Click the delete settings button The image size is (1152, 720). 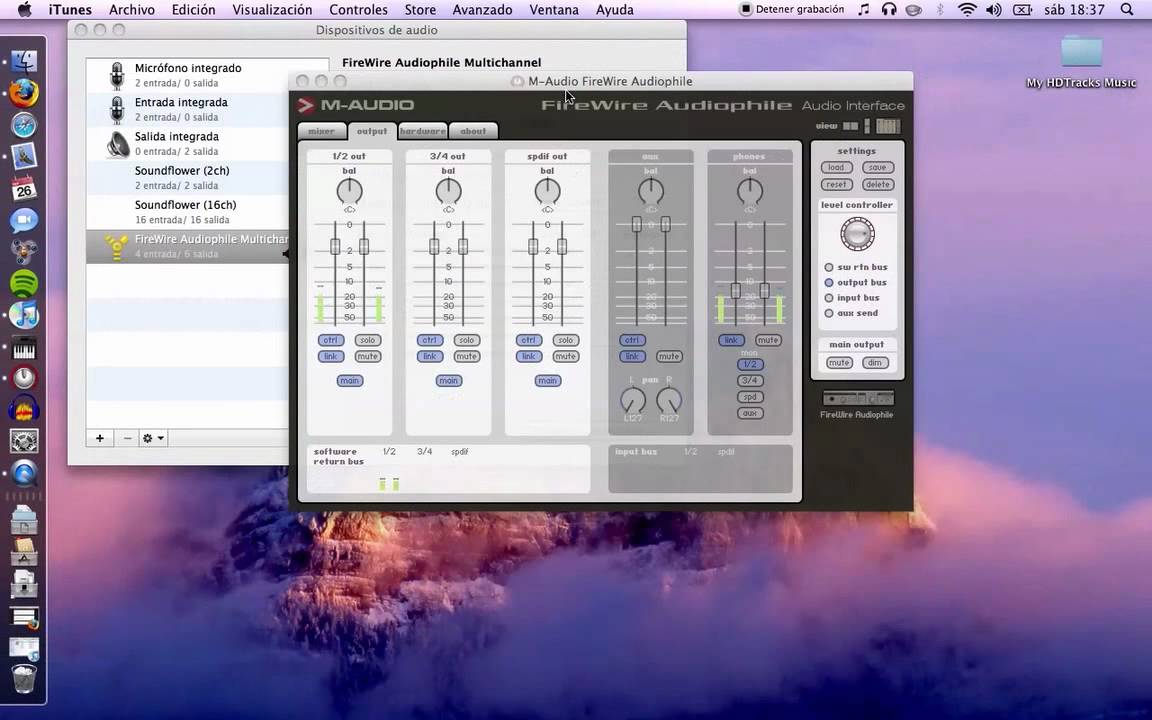[x=877, y=184]
